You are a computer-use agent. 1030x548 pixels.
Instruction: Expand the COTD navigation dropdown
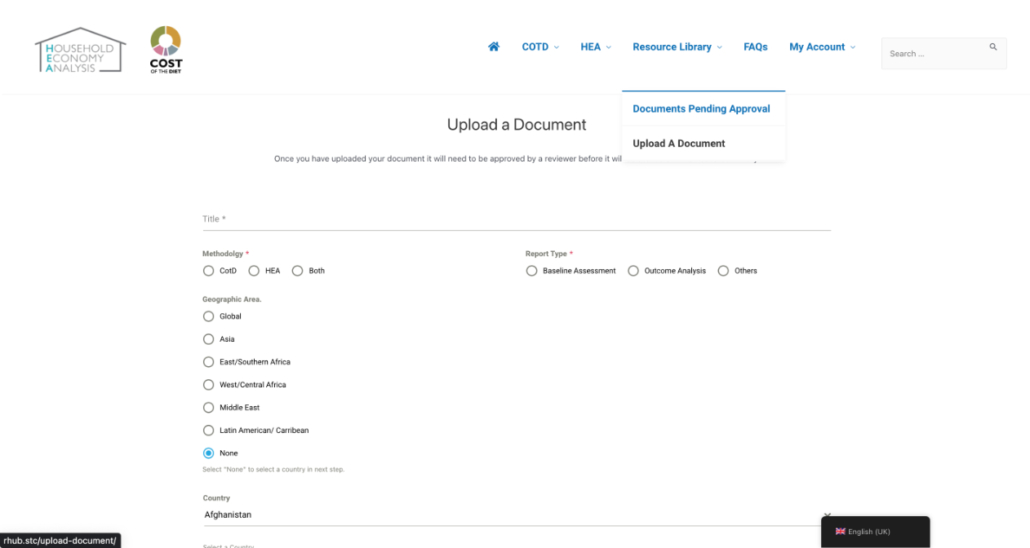point(540,47)
